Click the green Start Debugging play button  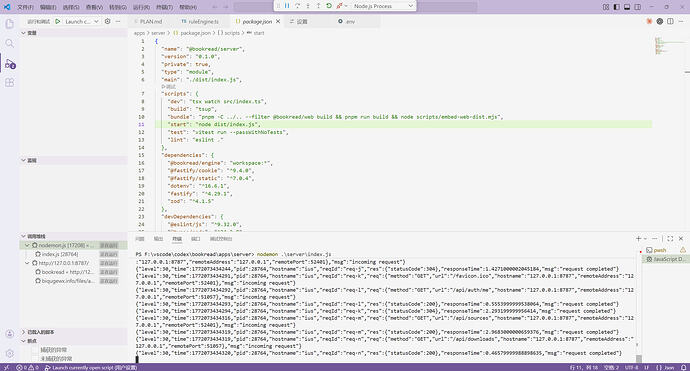click(58, 21)
